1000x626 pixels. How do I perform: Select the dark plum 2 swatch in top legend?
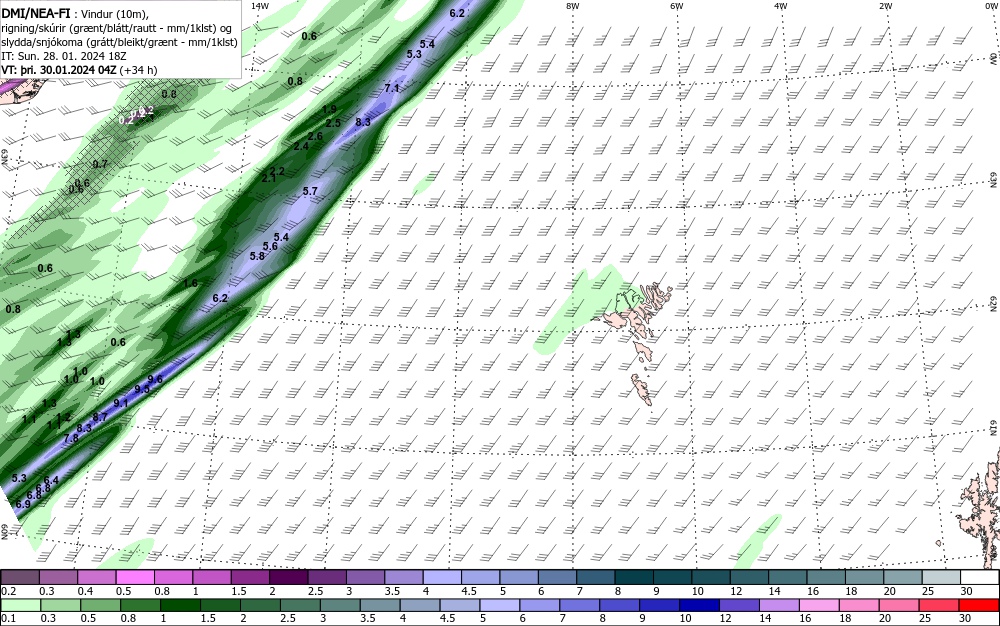pyautogui.click(x=288, y=578)
